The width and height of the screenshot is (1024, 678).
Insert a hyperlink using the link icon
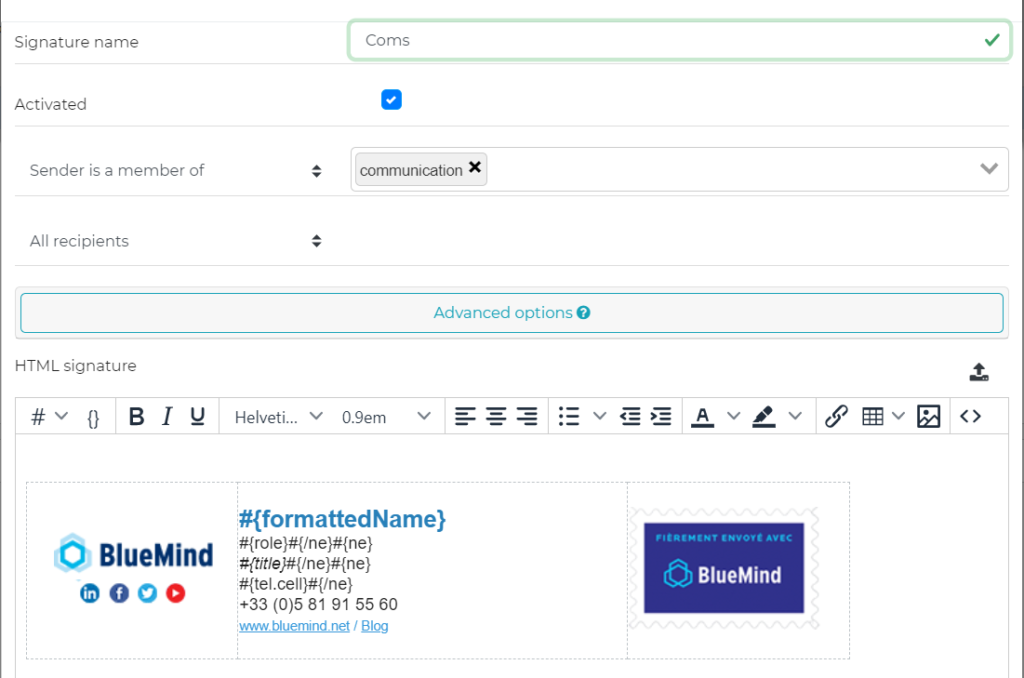836,416
